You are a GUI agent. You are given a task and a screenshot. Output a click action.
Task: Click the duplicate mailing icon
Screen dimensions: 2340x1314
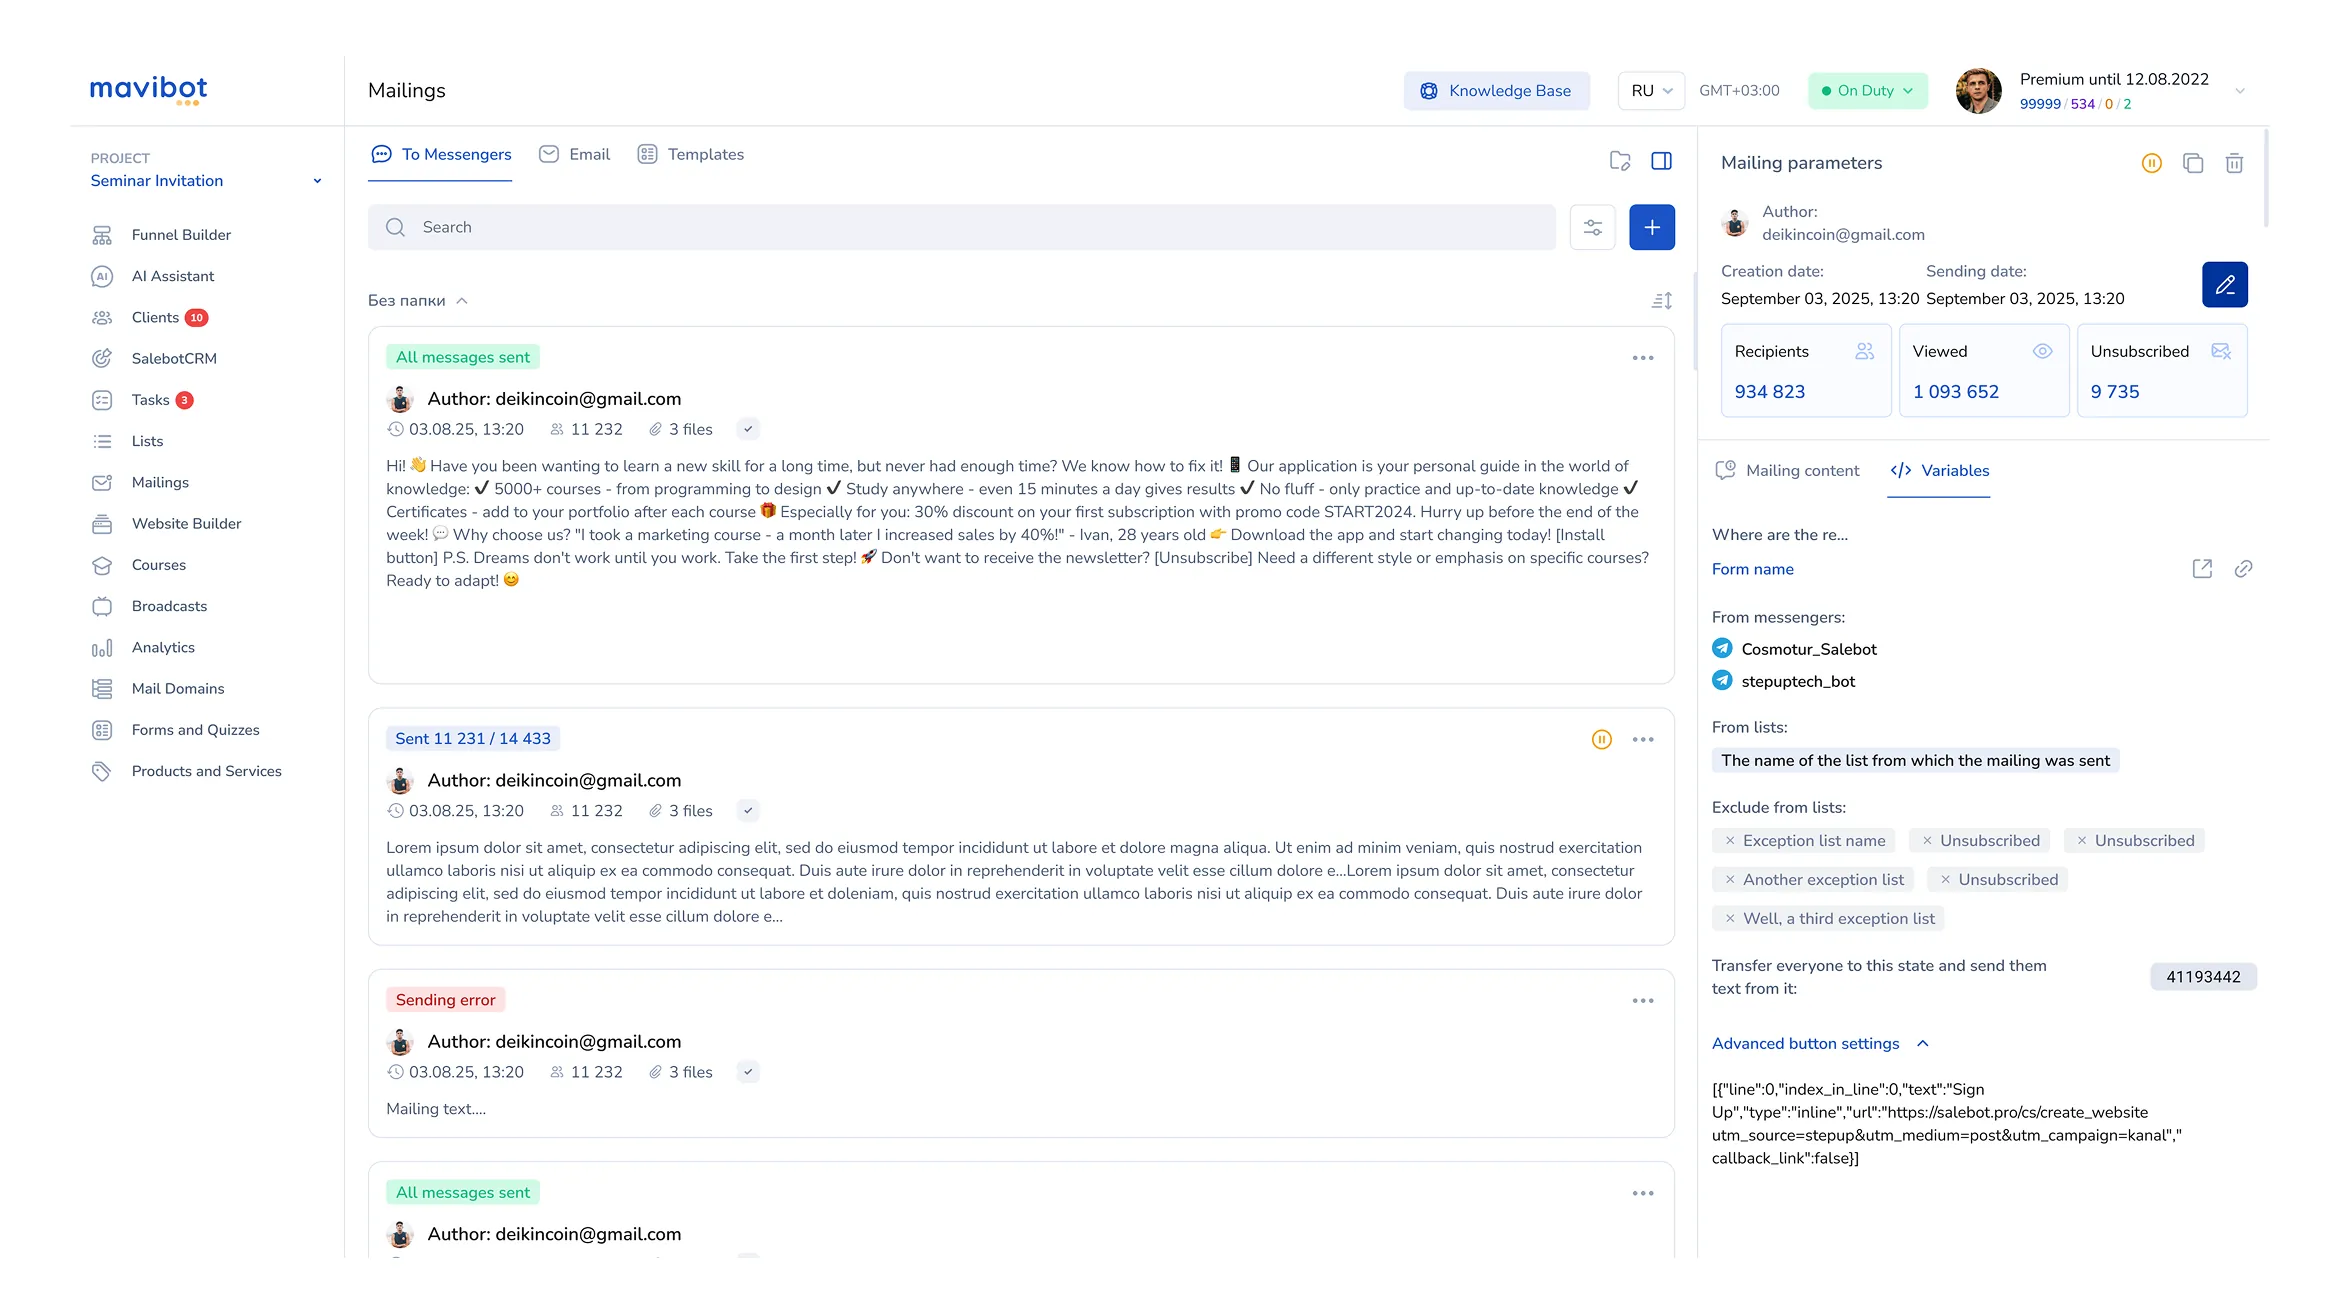pyautogui.click(x=2193, y=163)
